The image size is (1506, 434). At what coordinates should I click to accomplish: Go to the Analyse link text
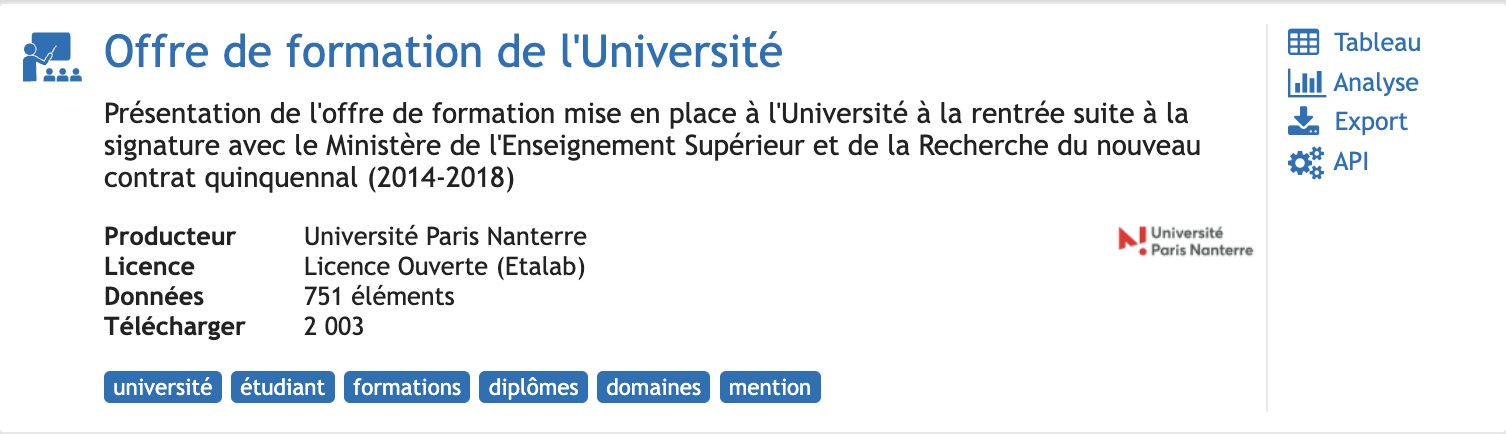tap(1376, 83)
